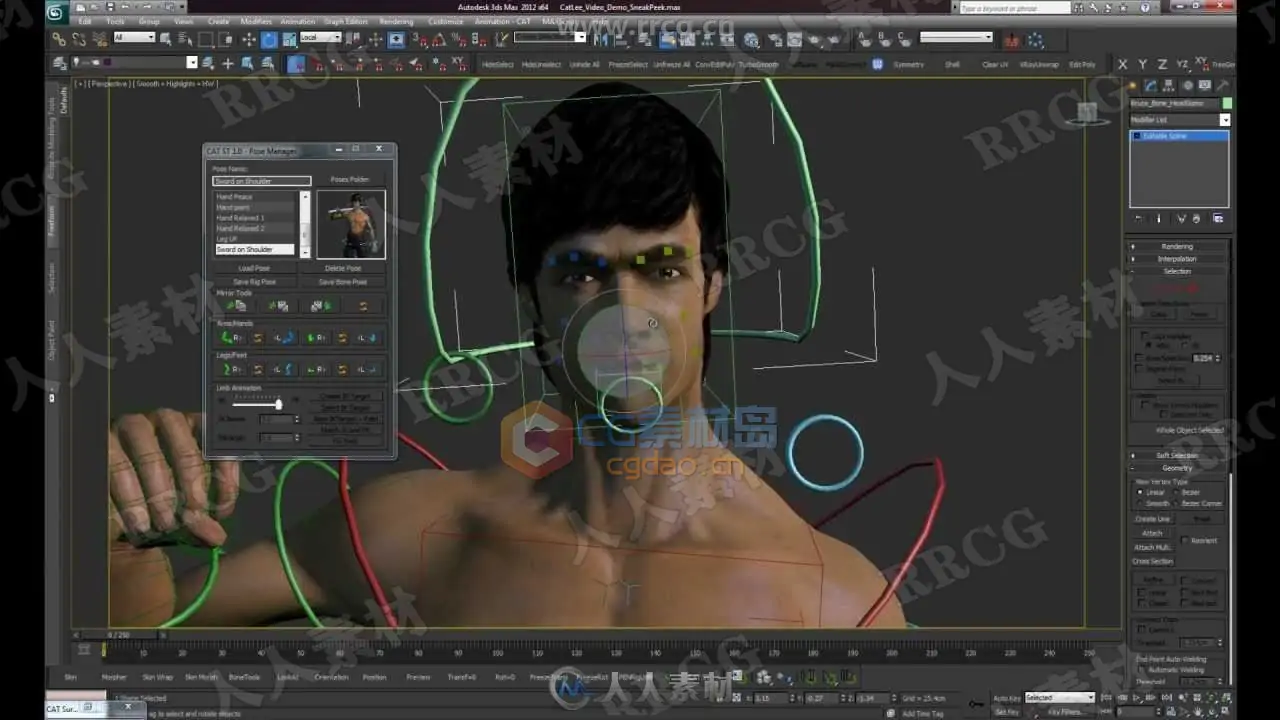Choose the Select and Move tool
1280x720 pixels.
tap(248, 39)
